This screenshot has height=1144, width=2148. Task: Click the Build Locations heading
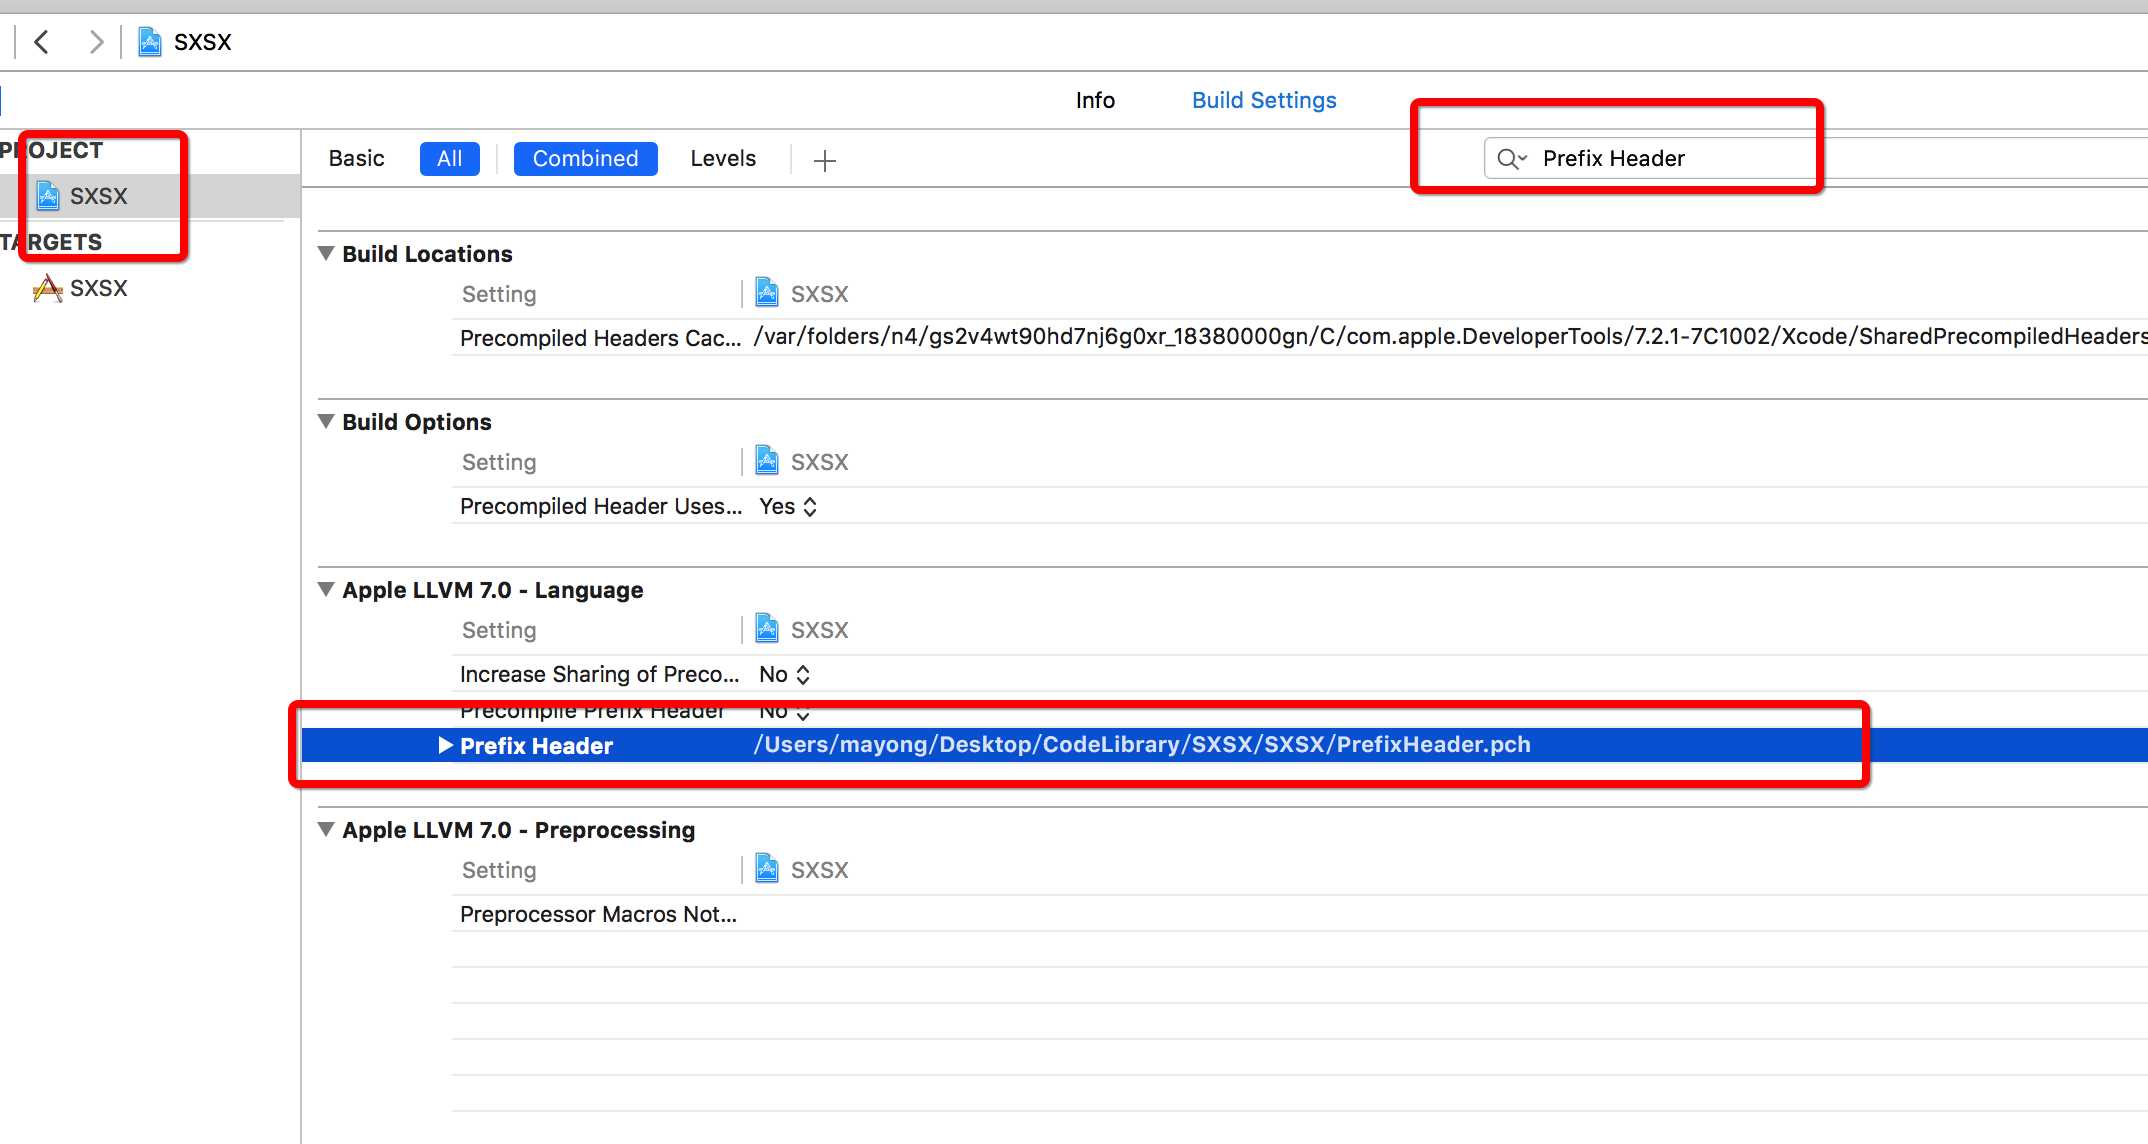pyautogui.click(x=427, y=254)
